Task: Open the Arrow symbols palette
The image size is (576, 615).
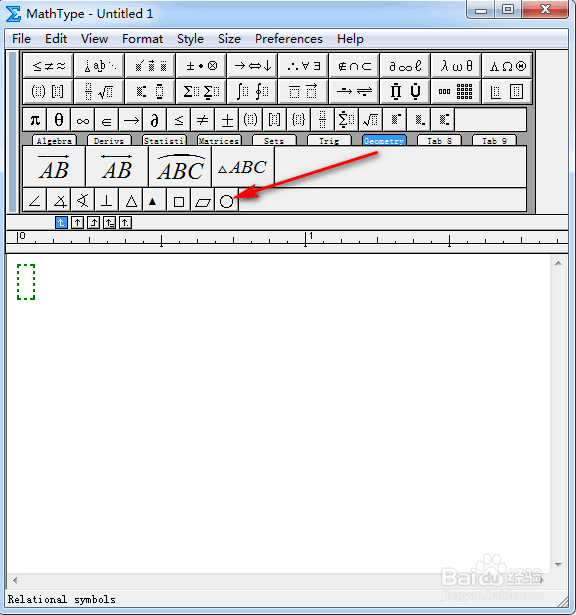Action: (252, 66)
